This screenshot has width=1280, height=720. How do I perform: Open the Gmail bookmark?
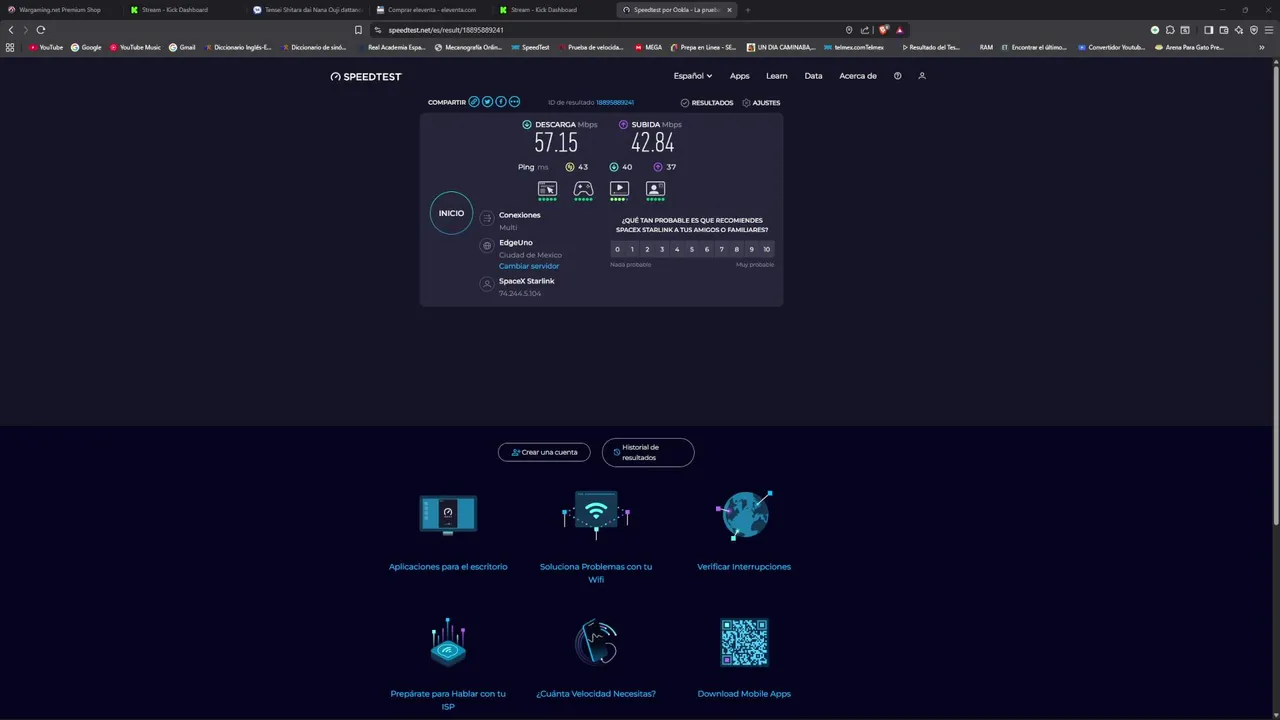point(182,47)
